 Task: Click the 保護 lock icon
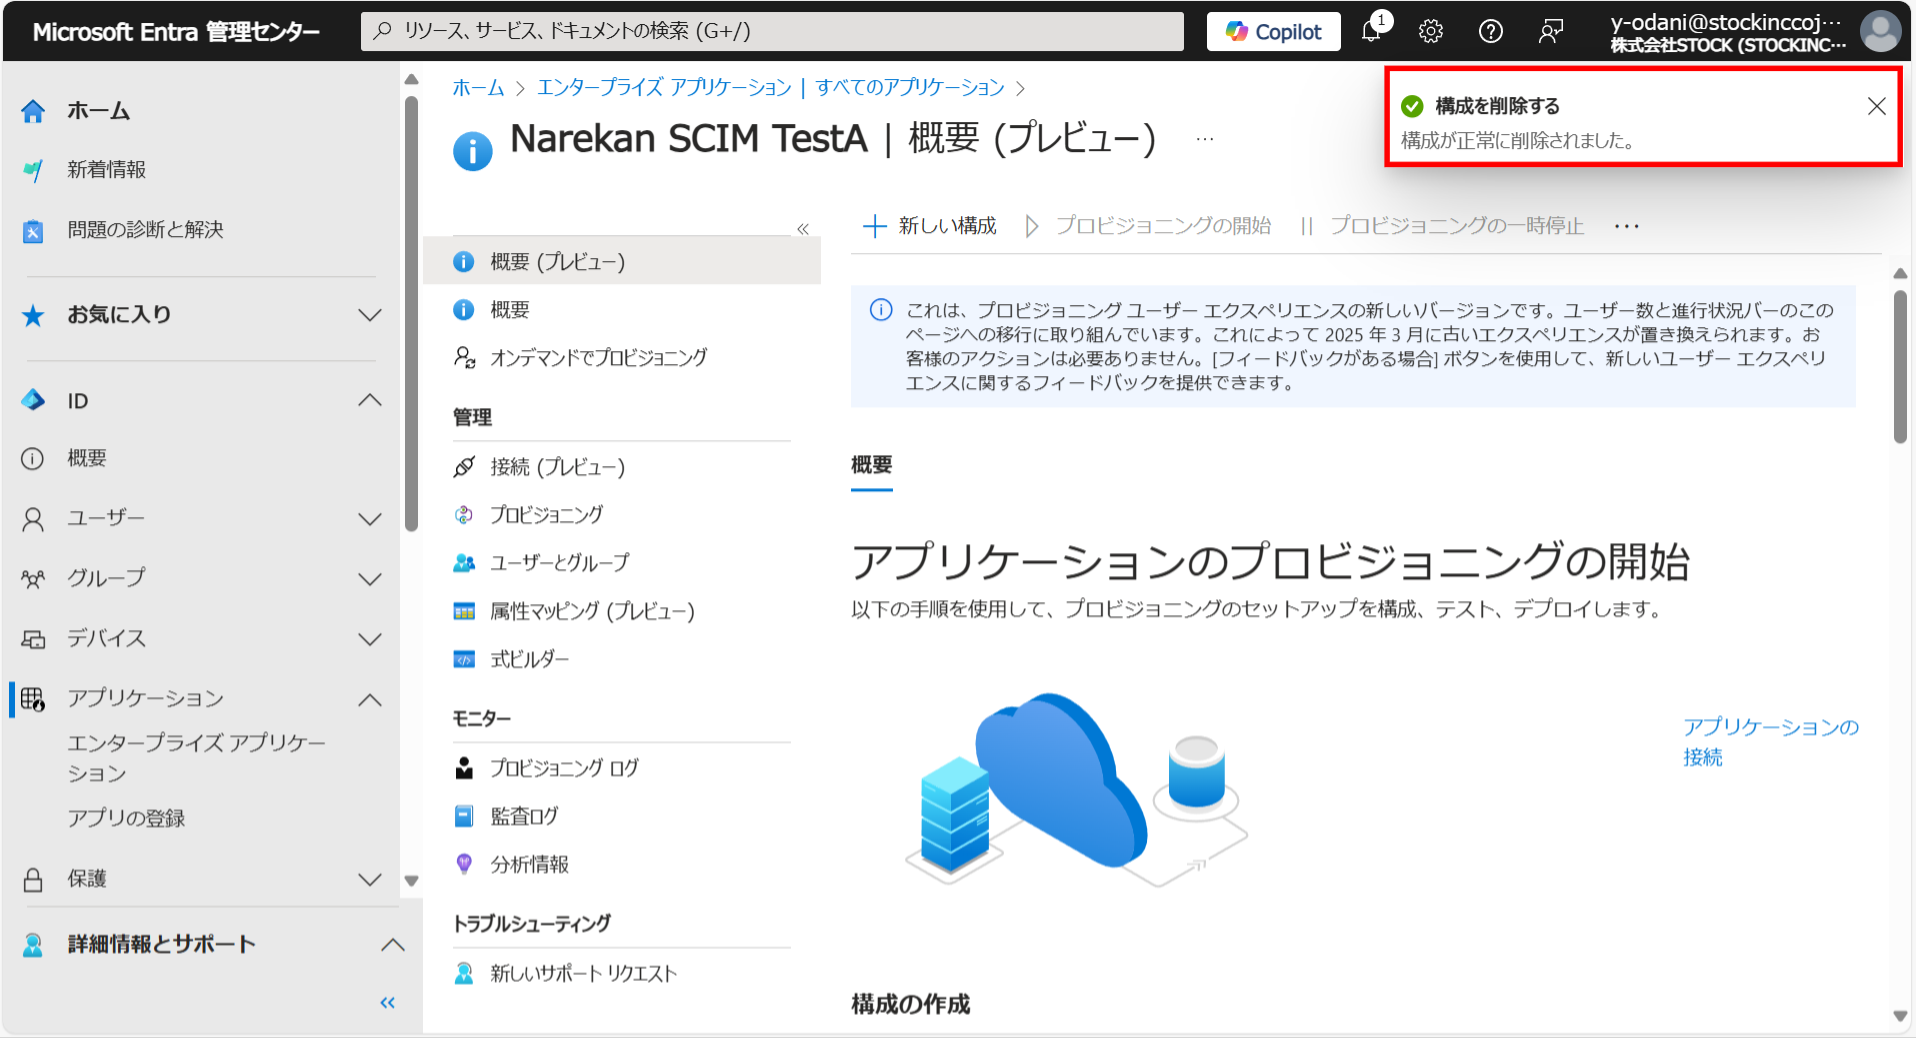[x=33, y=880]
